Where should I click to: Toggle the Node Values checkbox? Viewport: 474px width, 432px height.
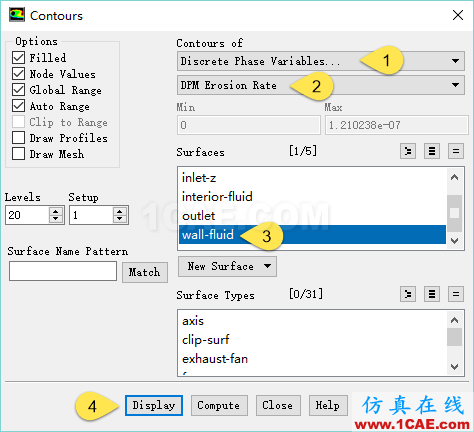(x=18, y=74)
